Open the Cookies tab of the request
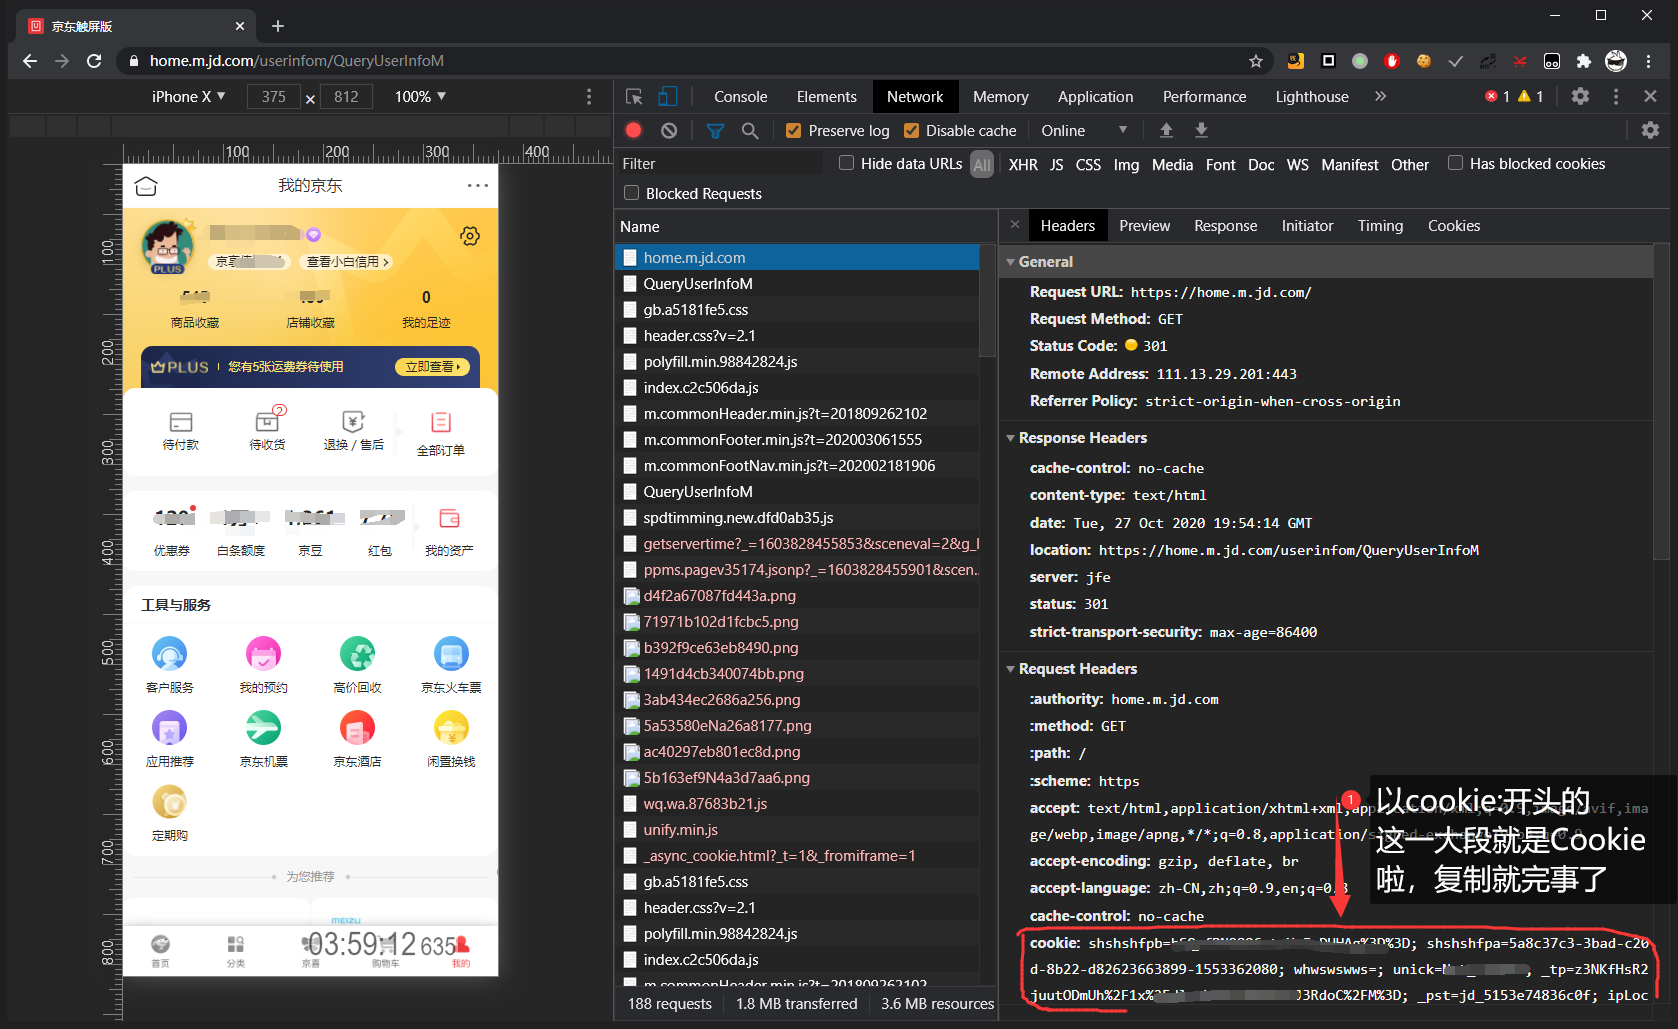1678x1029 pixels. coord(1453,226)
